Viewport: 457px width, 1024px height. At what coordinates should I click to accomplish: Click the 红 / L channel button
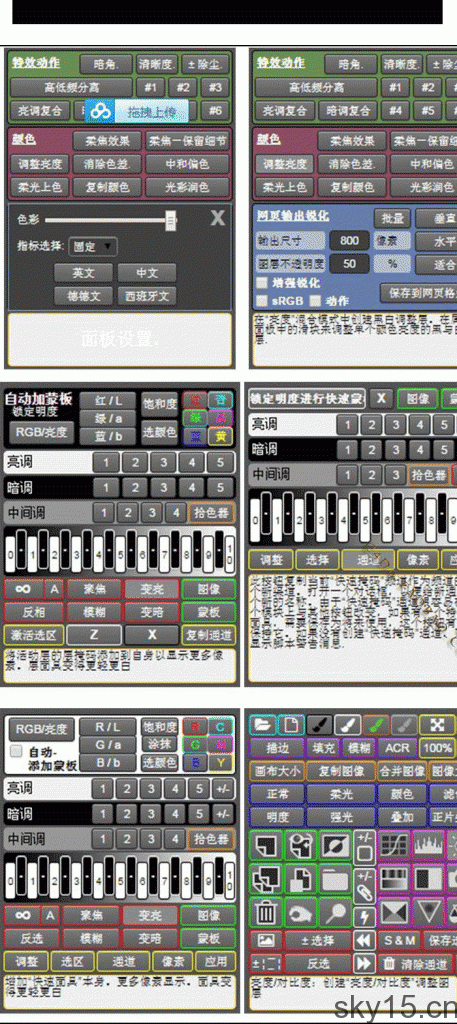click(x=107, y=401)
